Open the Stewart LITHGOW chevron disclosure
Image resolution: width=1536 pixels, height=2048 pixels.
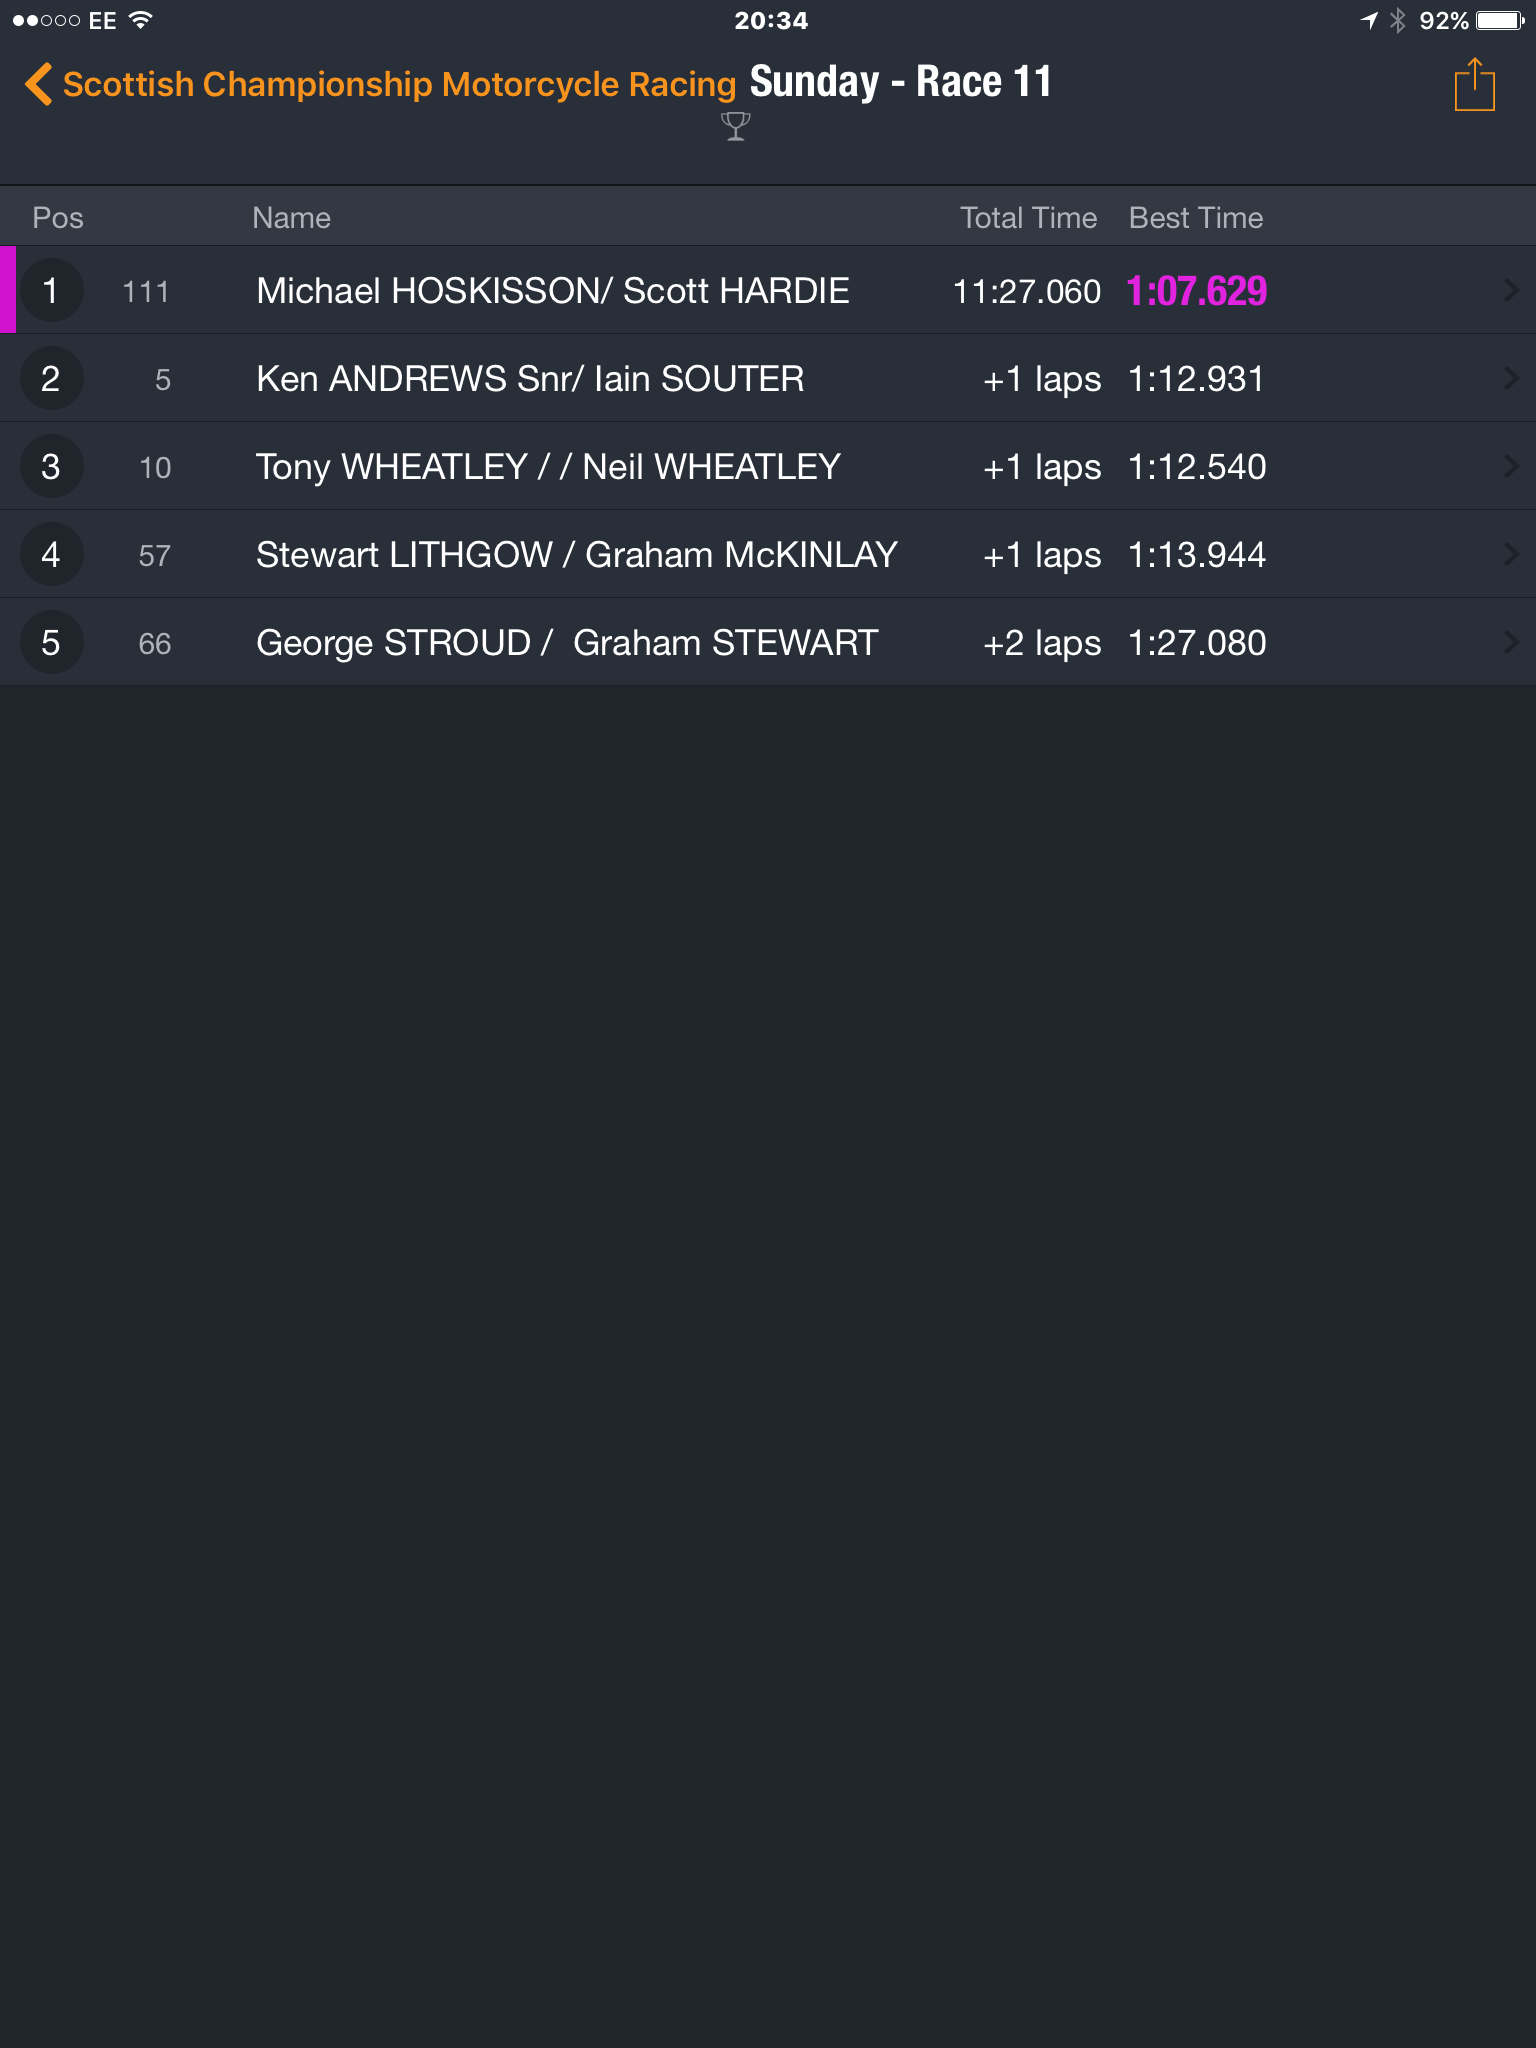[x=1510, y=555]
